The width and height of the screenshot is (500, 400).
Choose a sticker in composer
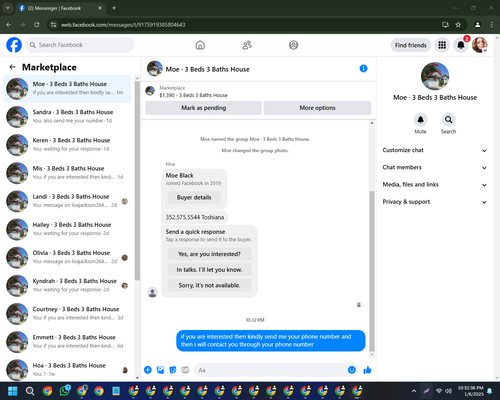pyautogui.click(x=173, y=370)
